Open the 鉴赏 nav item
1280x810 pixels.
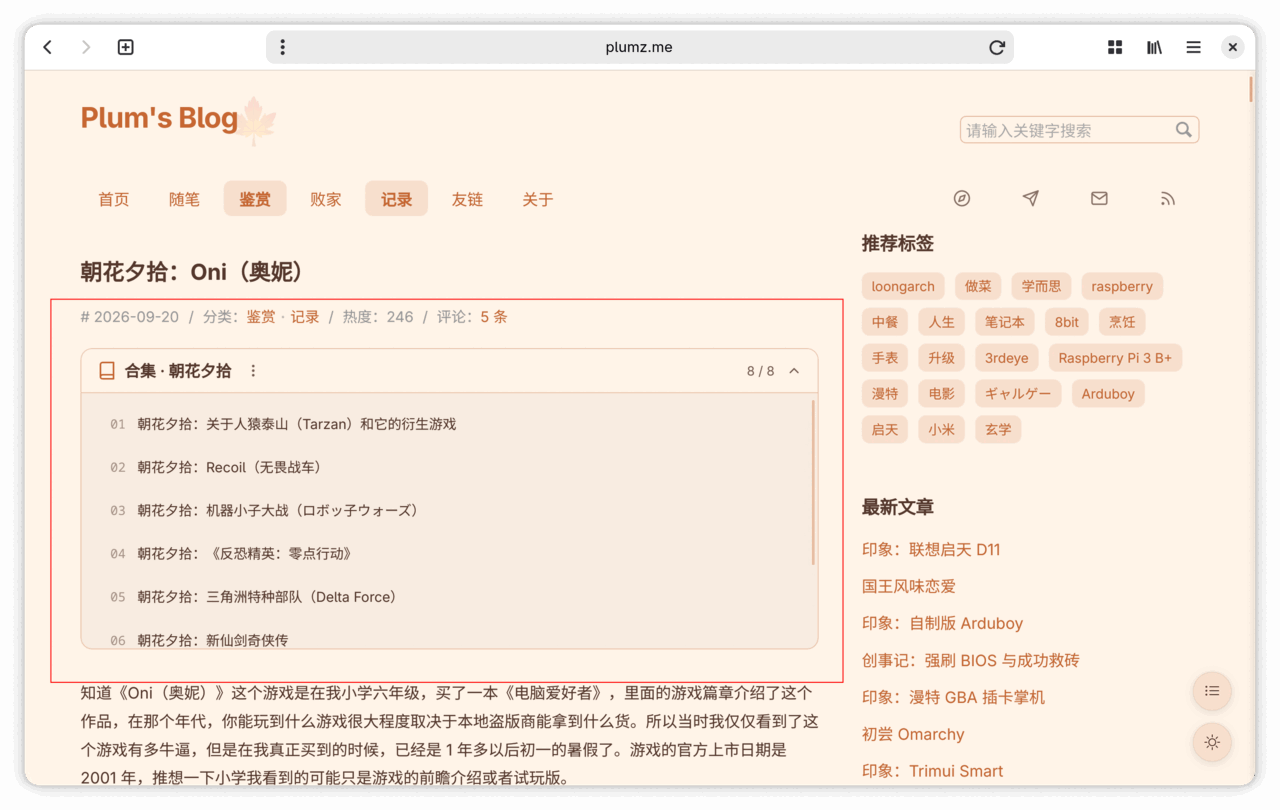click(255, 199)
